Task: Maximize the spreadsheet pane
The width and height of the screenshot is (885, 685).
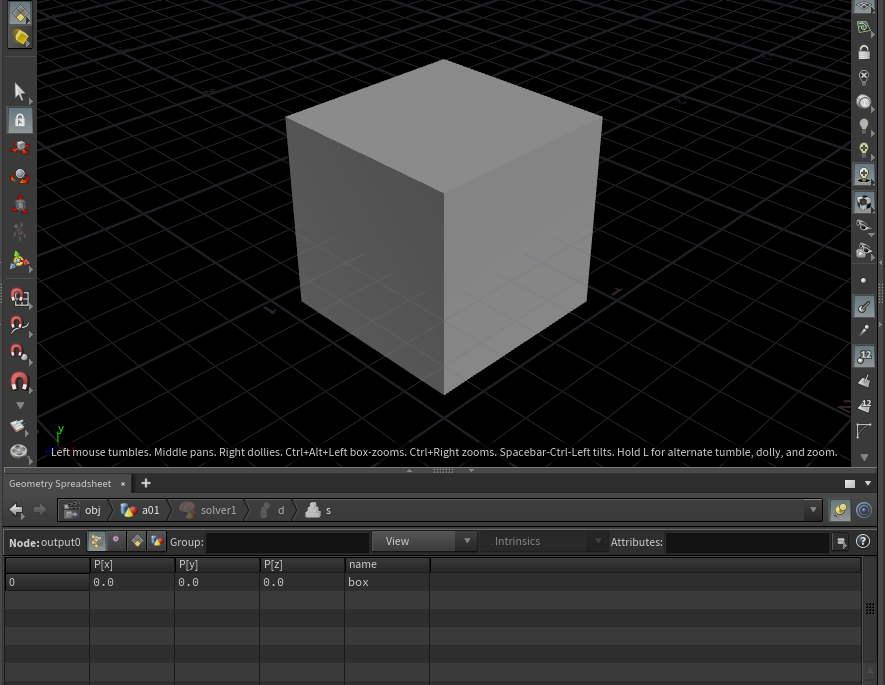Action: pos(849,484)
